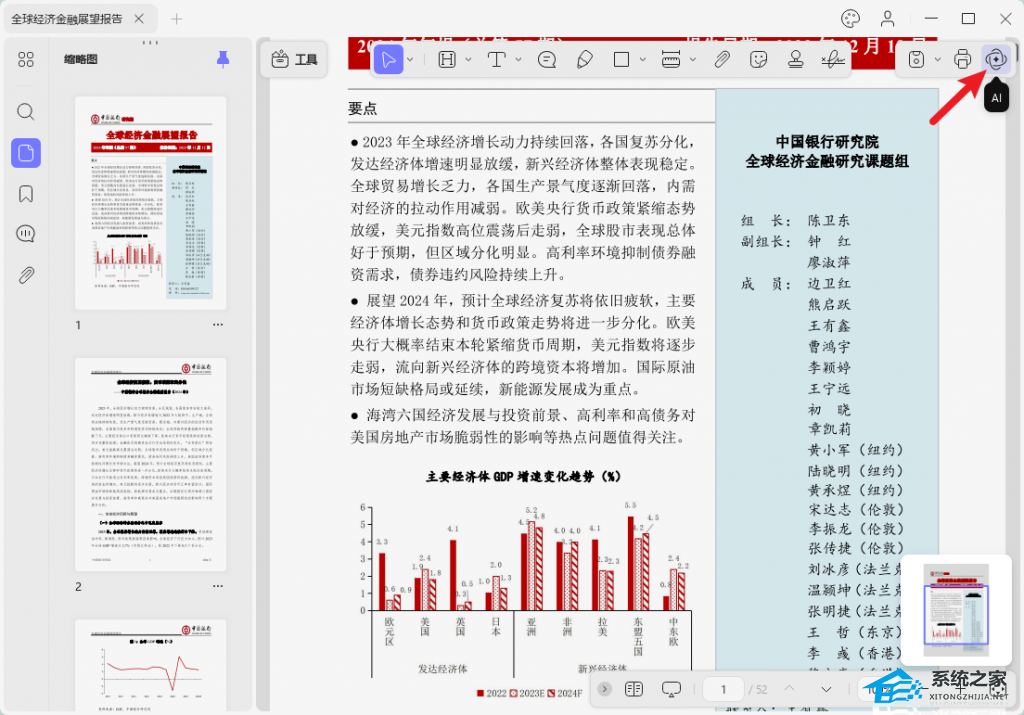Go to next page arrow
The width and height of the screenshot is (1024, 715).
[x=826, y=690]
